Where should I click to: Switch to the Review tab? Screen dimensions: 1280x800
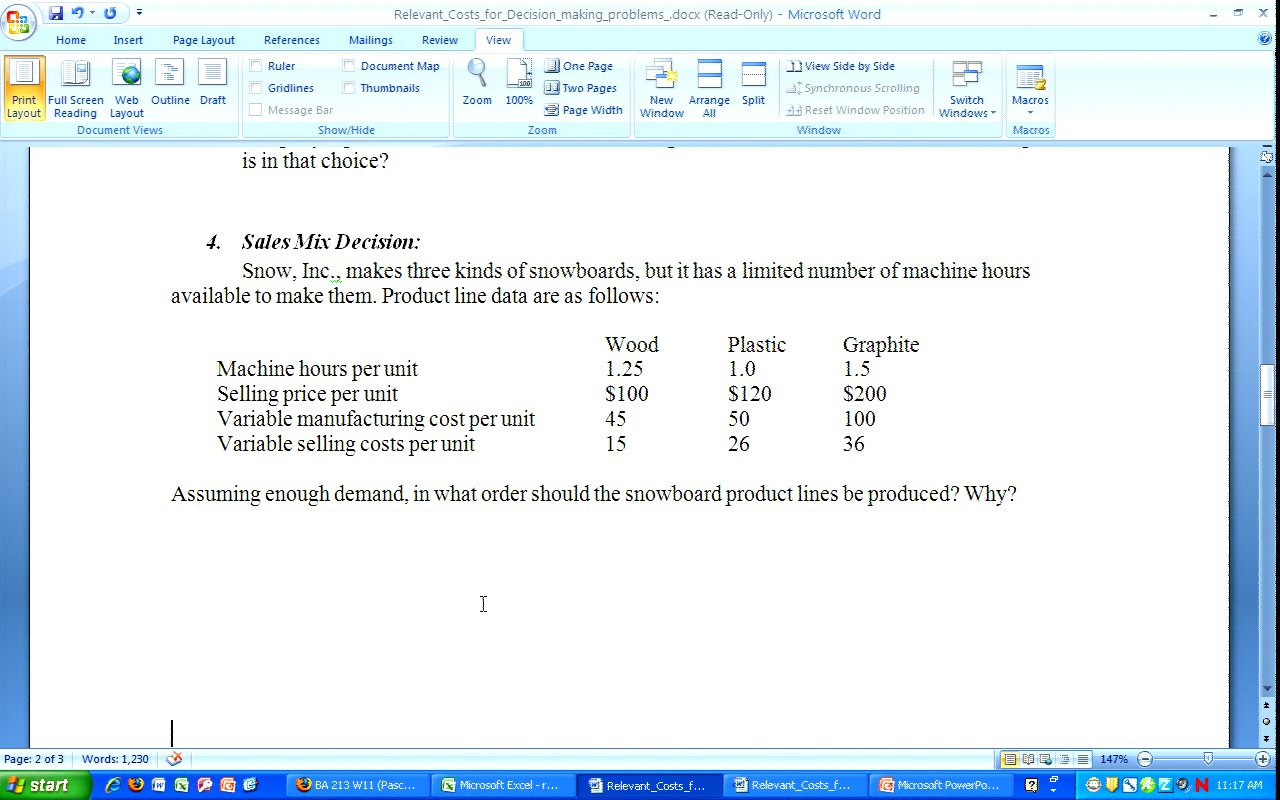point(439,40)
